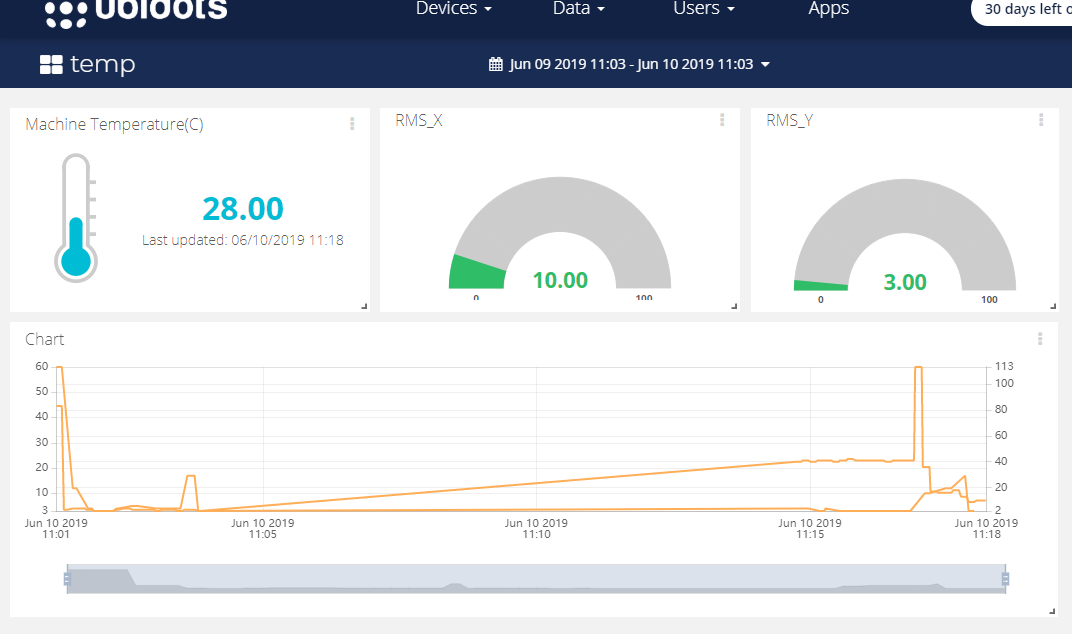Click the Ubidots logo icon
The height and width of the screenshot is (634, 1072).
point(66,14)
